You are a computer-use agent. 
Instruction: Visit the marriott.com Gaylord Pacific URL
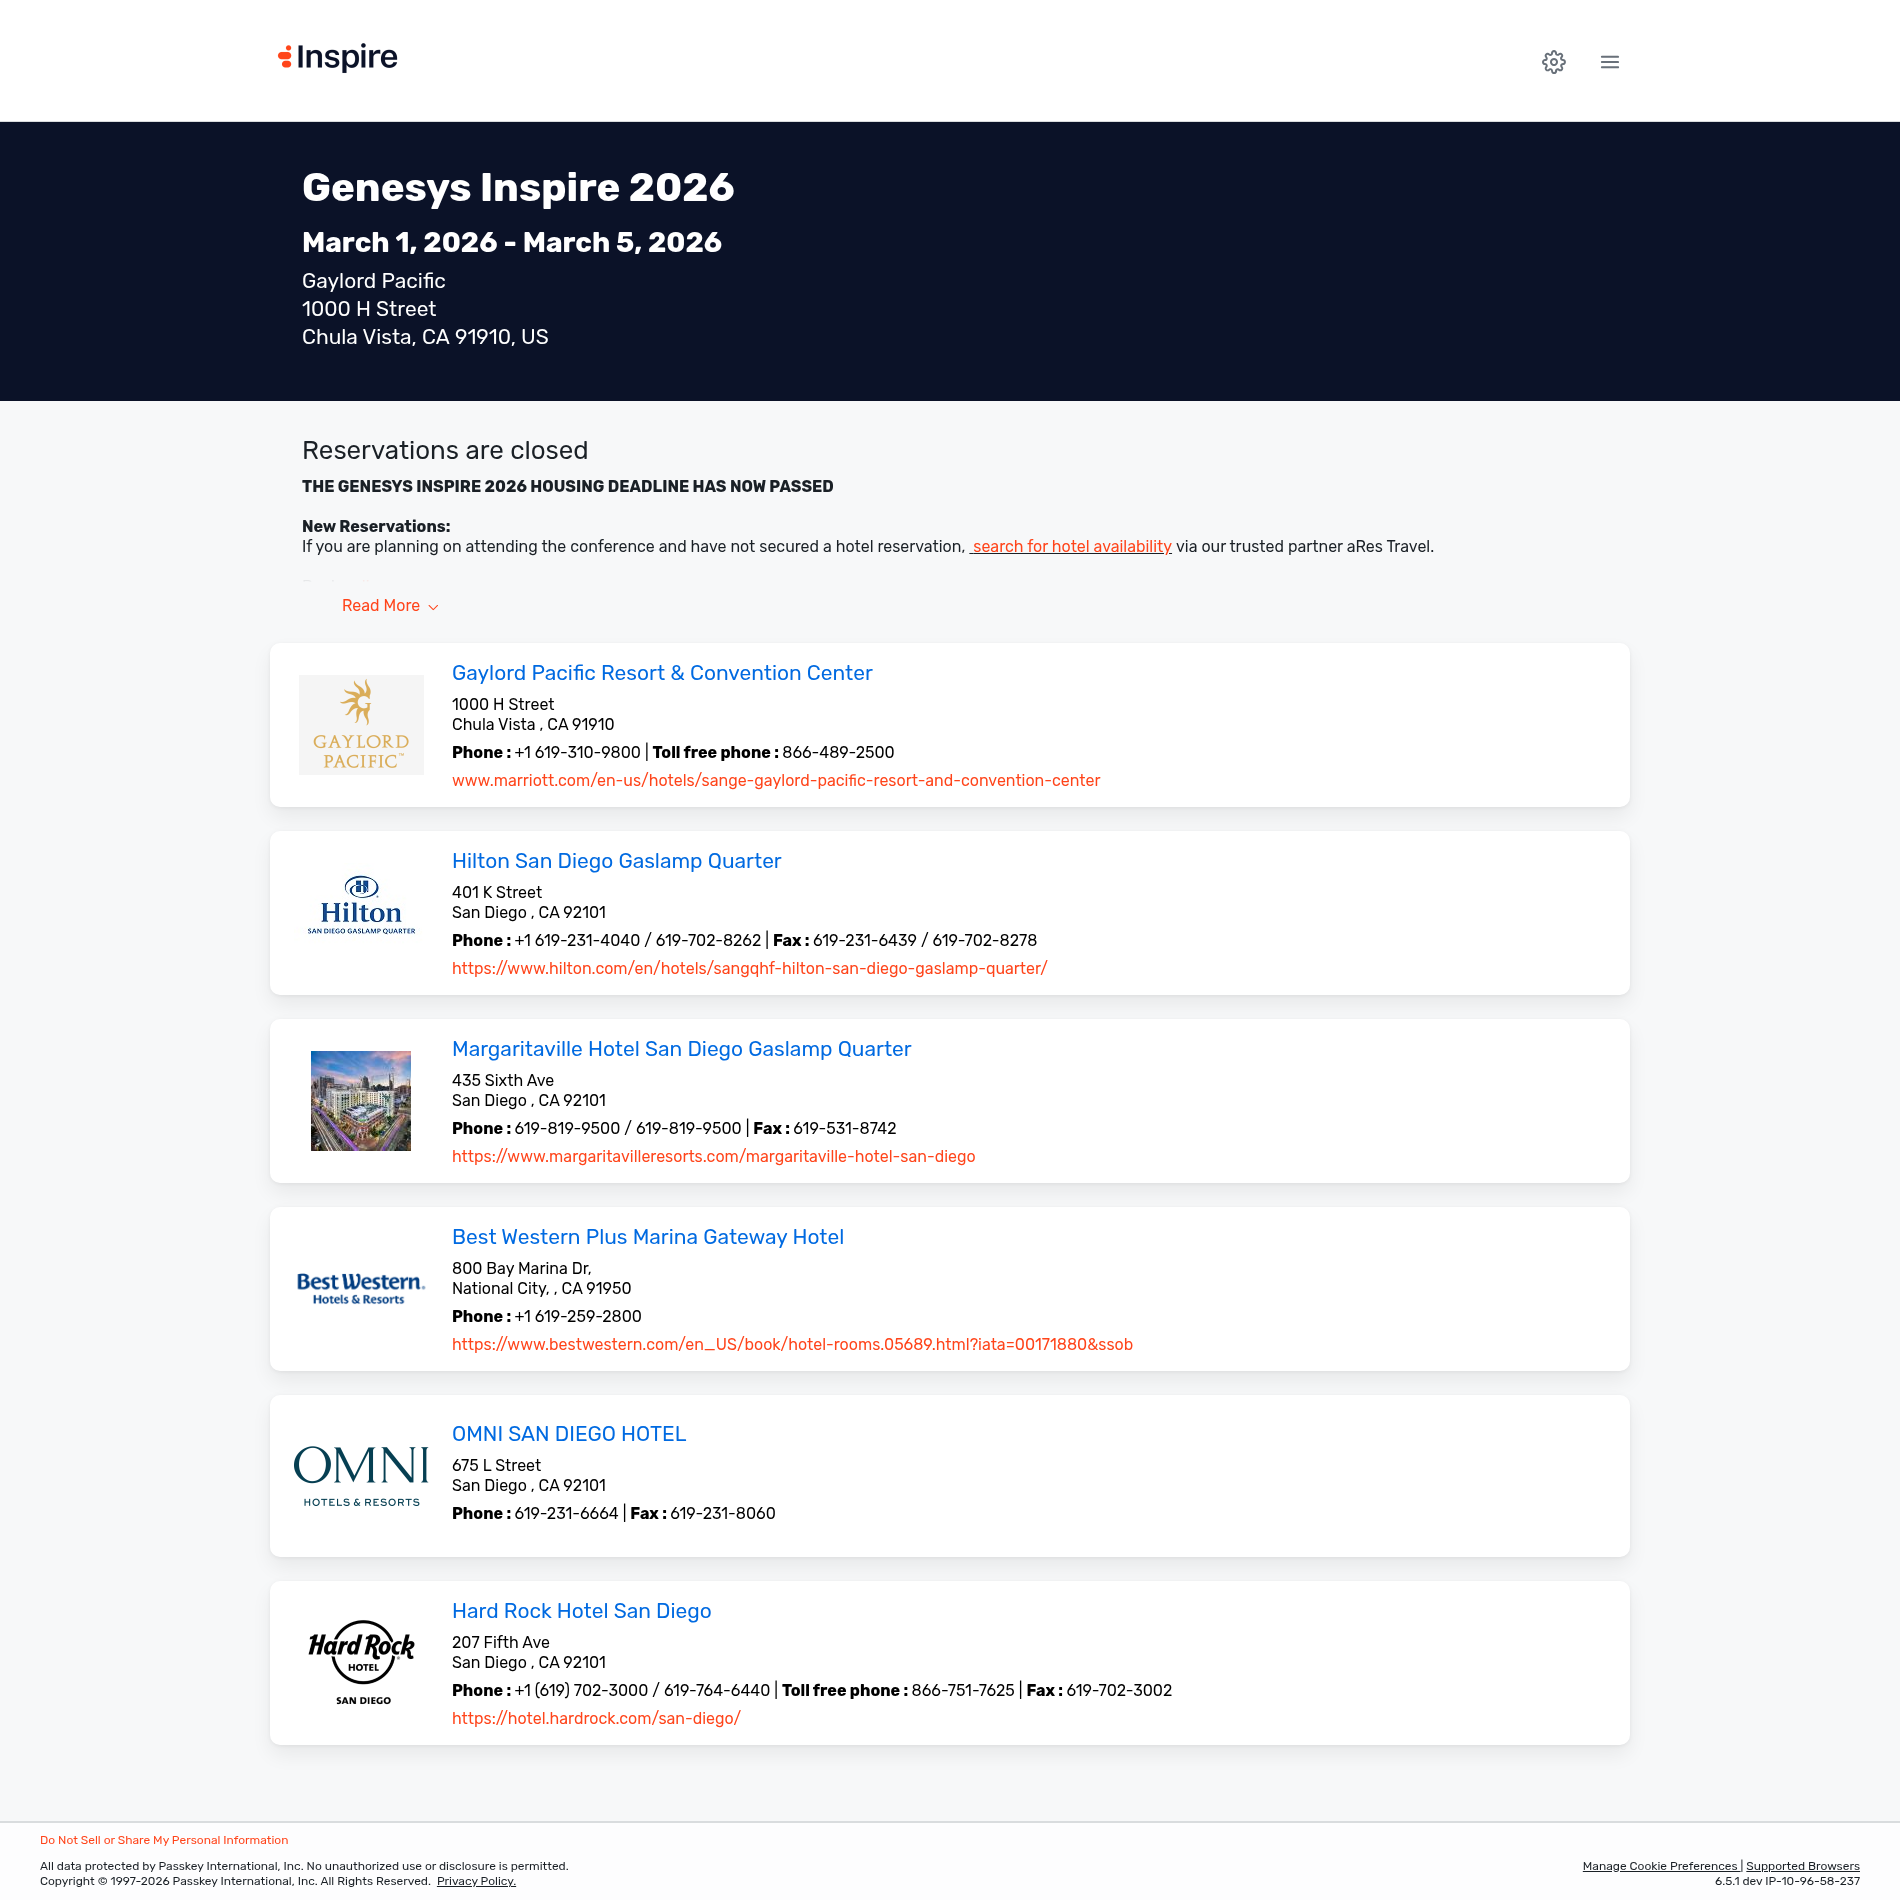click(776, 780)
